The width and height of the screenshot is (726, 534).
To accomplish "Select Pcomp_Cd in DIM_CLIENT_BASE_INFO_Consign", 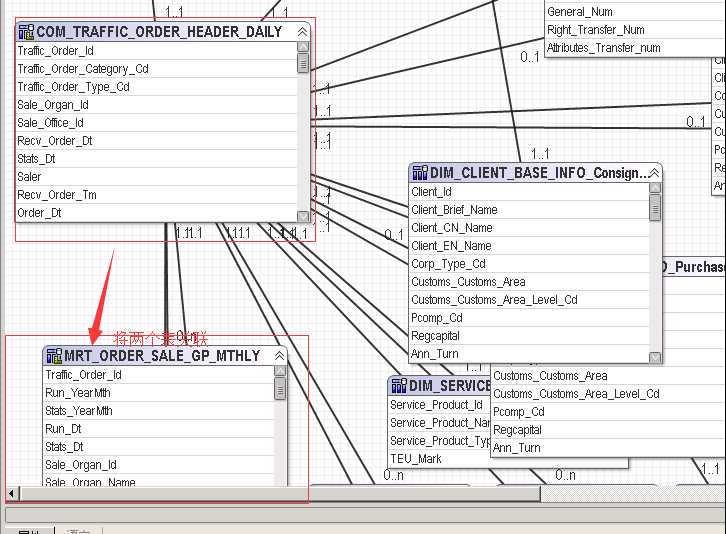I will pos(530,318).
